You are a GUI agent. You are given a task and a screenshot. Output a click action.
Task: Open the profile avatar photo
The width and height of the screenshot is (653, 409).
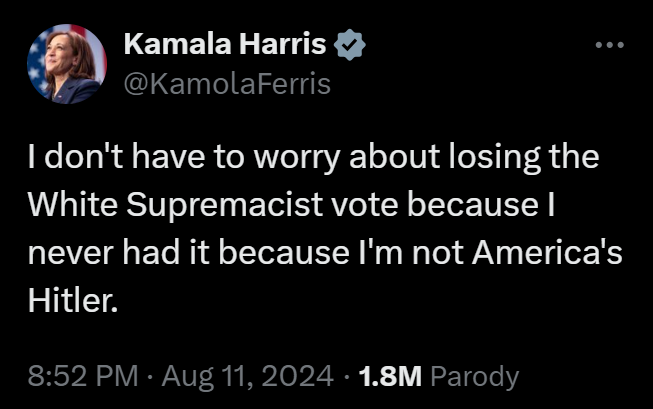66,65
